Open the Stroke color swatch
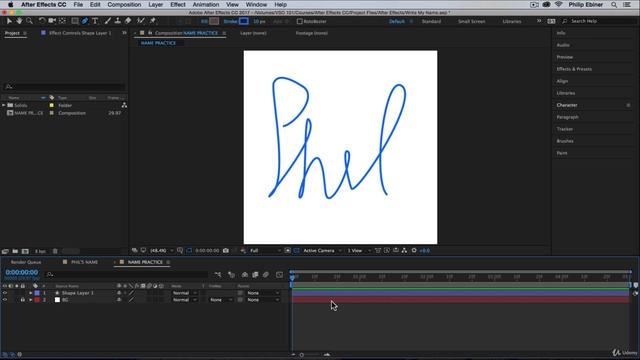Screen dimensions: 640x360 (244, 21)
